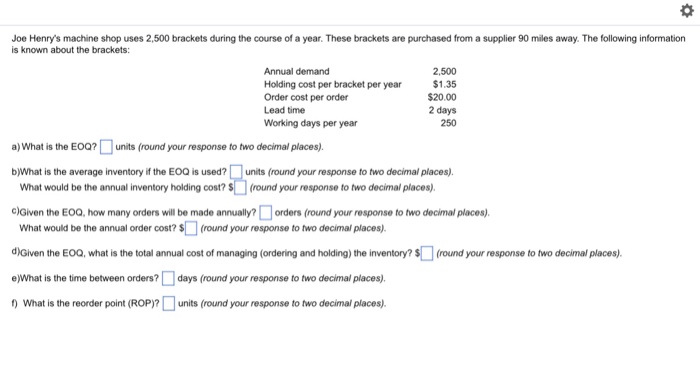The height and width of the screenshot is (379, 700).
Task: Select the 250 working days value
Action: tap(448, 123)
